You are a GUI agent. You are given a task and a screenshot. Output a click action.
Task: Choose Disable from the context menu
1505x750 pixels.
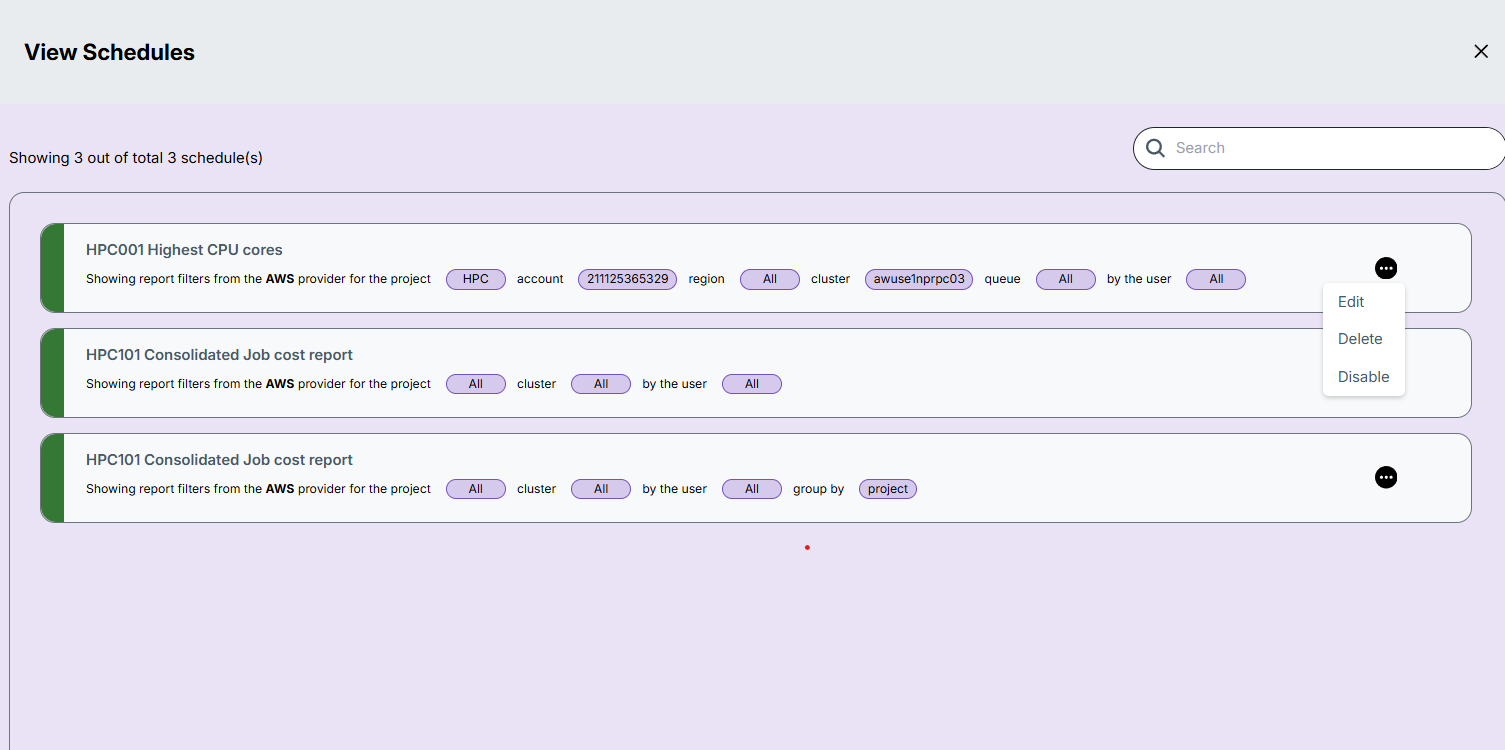[x=1364, y=377]
